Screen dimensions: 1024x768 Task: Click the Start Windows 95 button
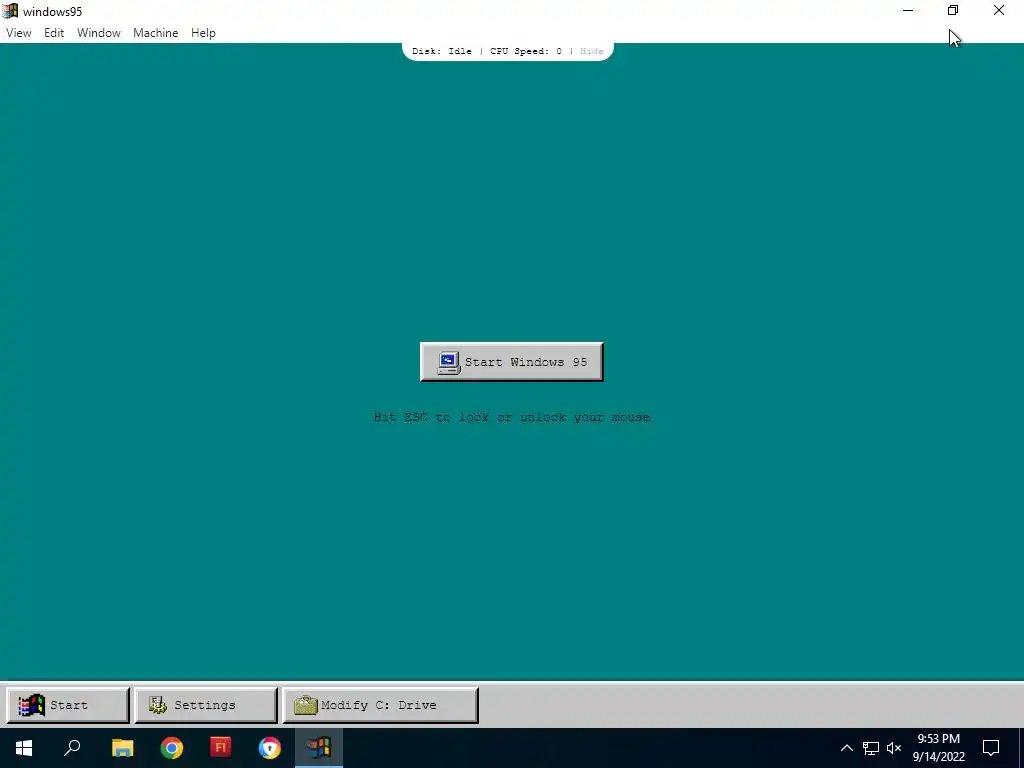coord(511,362)
